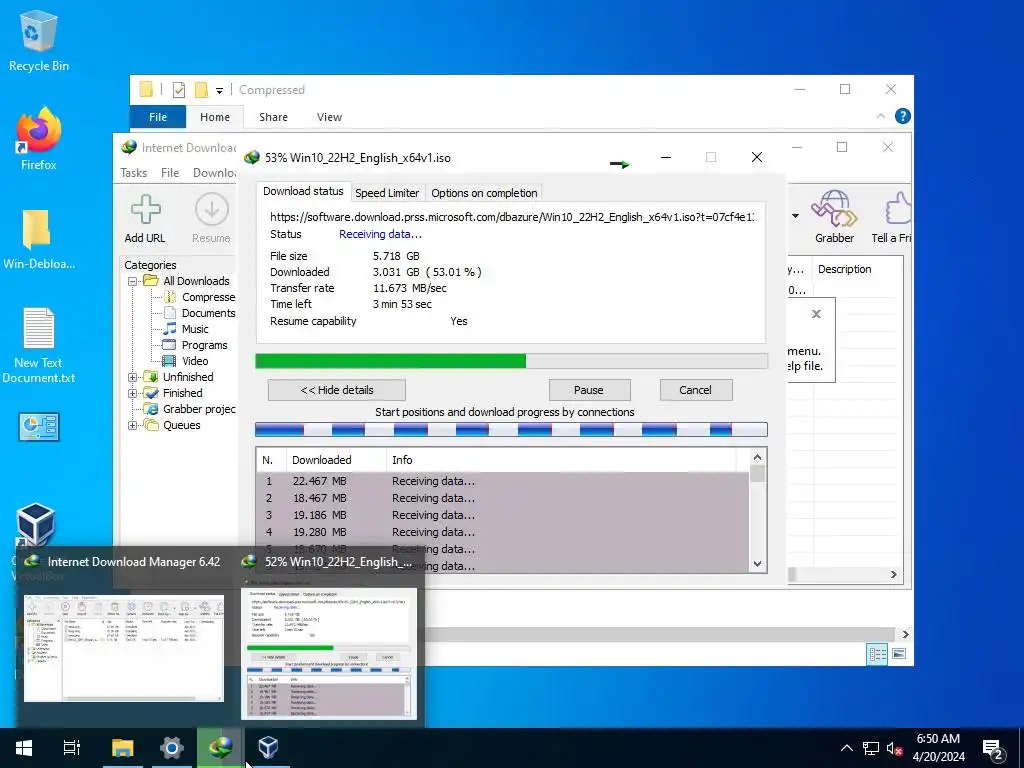Open the notification center icon

(x=993, y=748)
